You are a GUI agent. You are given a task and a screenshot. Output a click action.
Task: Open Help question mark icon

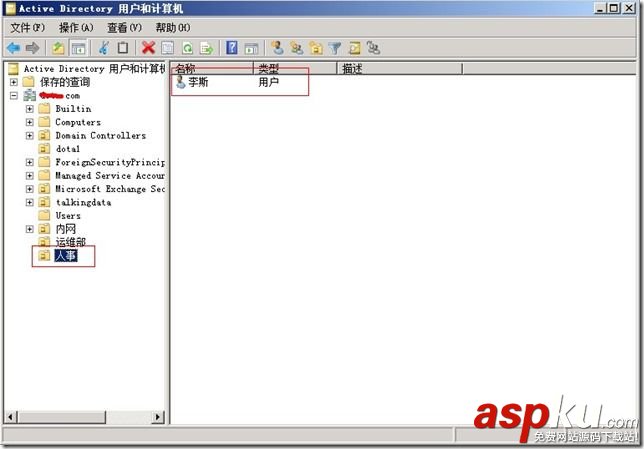pyautogui.click(x=232, y=48)
